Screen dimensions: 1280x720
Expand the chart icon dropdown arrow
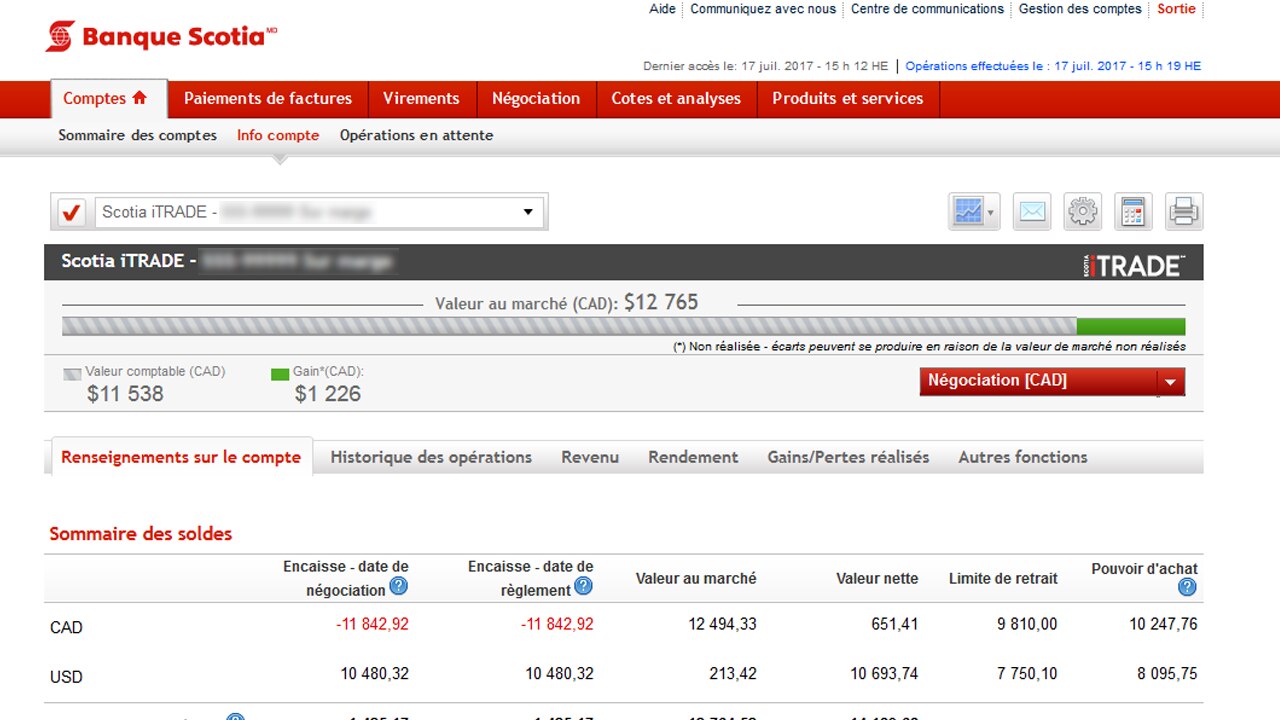[990, 213]
